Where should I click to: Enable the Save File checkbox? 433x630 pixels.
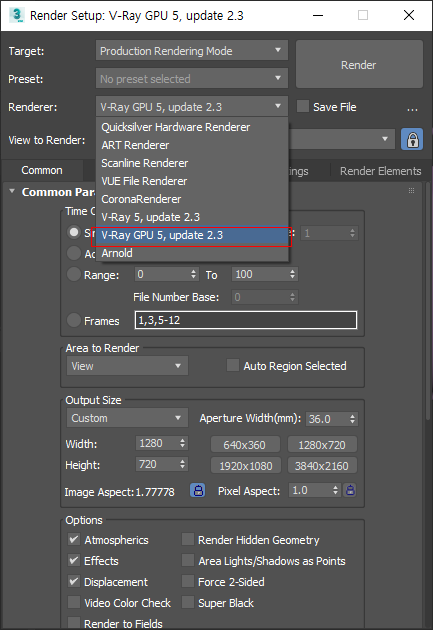pos(302,106)
